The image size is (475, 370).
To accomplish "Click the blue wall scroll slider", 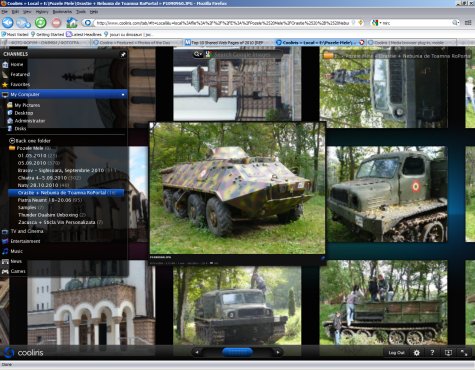I will (x=237, y=352).
